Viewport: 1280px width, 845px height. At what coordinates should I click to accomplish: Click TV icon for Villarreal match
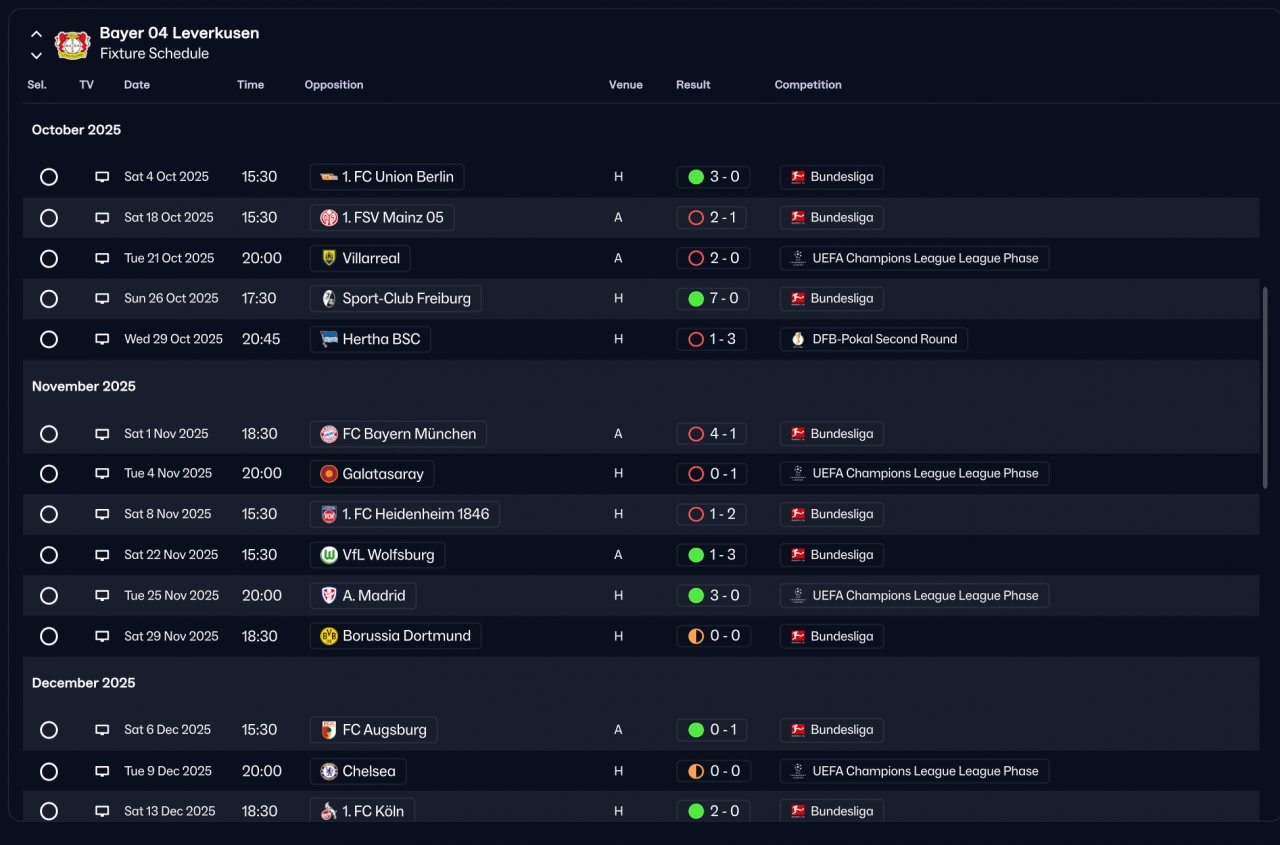(102, 258)
